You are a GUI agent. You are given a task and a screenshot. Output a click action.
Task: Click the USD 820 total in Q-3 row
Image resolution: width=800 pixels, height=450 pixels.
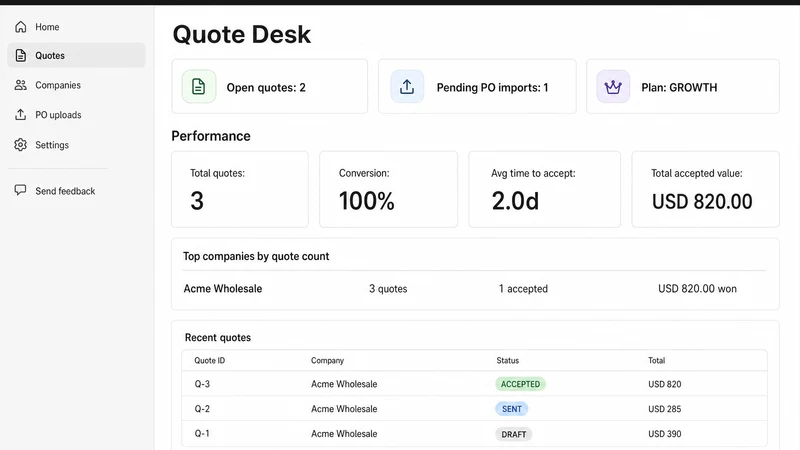click(665, 384)
